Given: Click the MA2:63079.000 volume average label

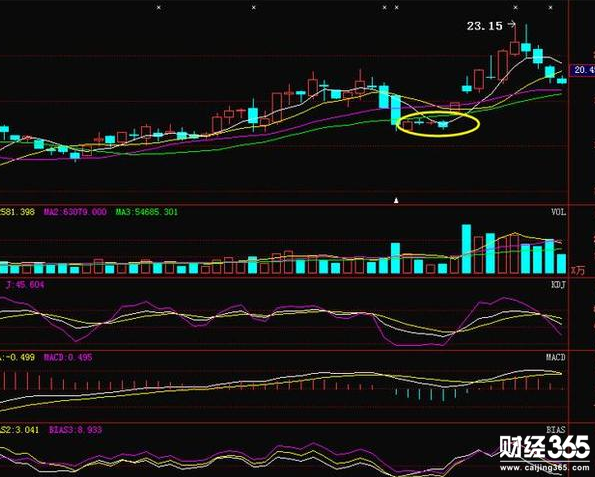Looking at the screenshot, I should (75, 212).
